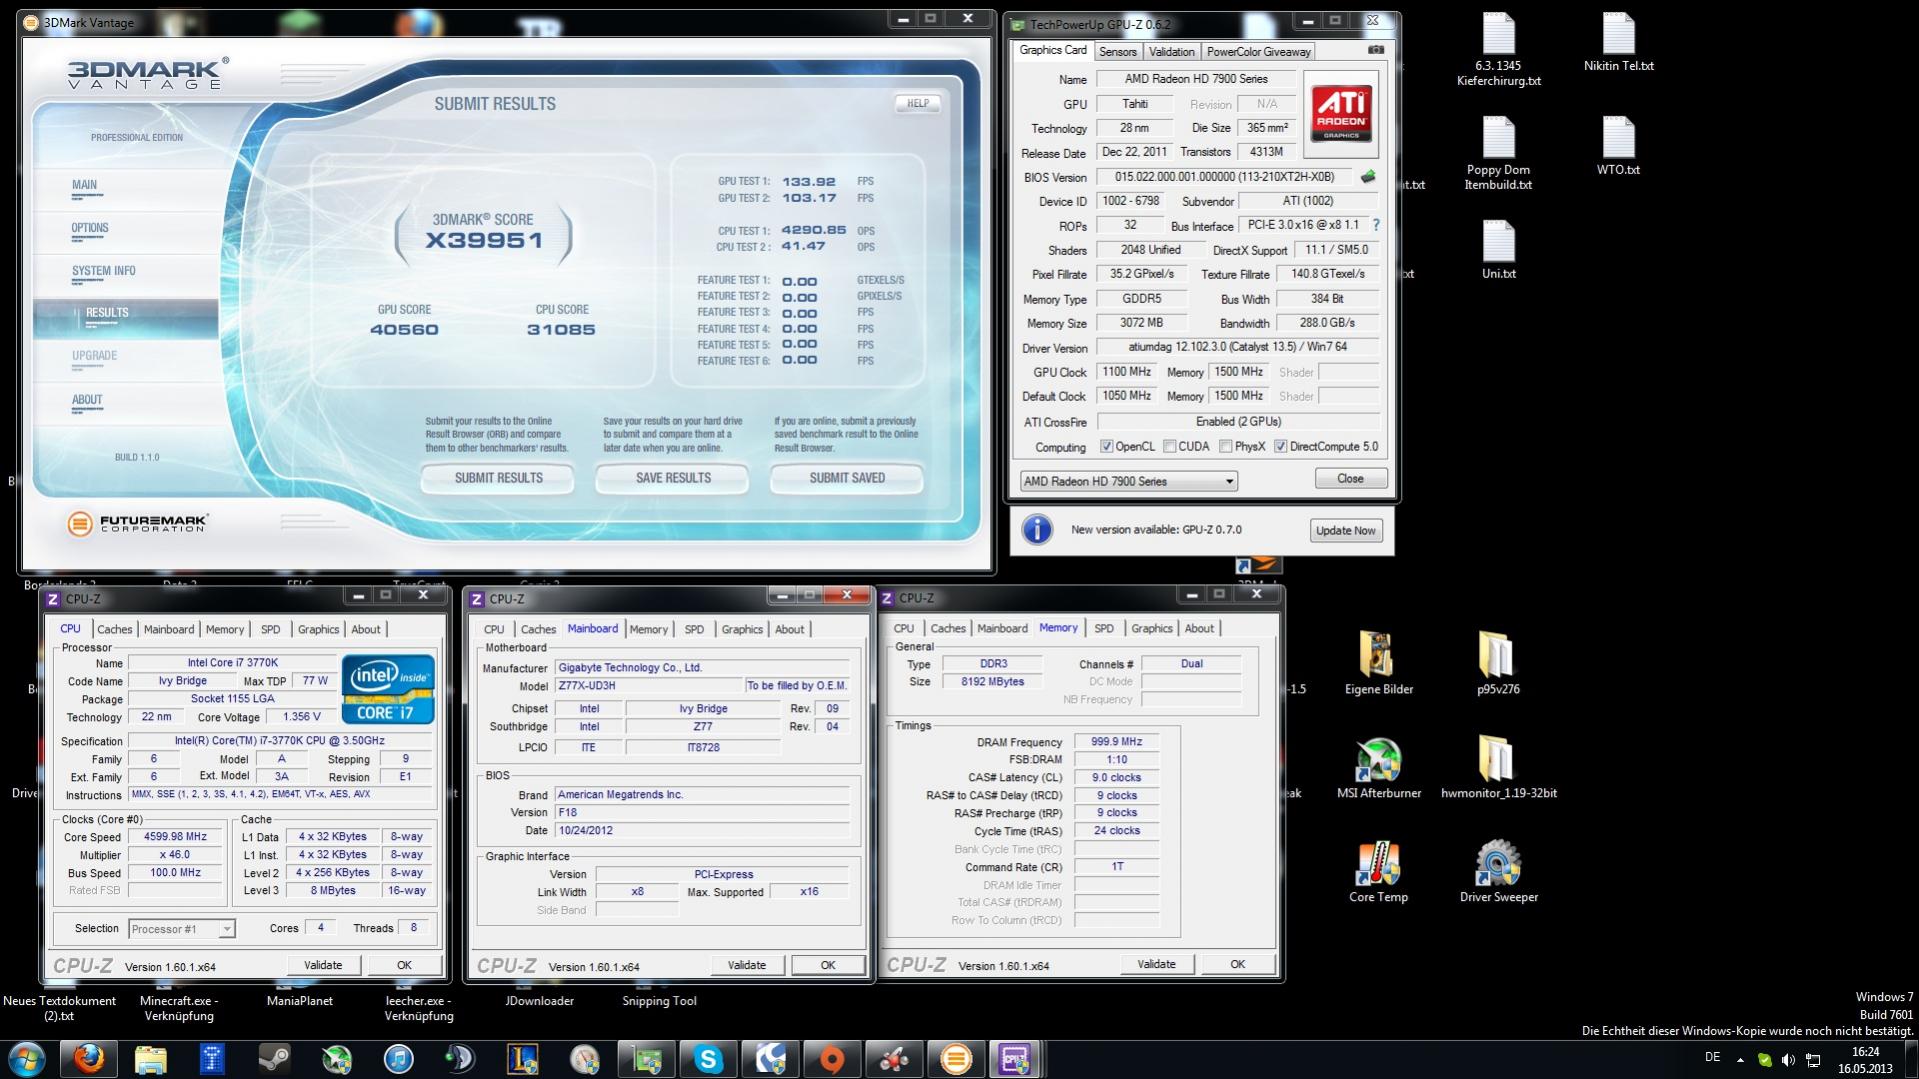Open the PowerColor Giveaway tab in GPU-Z
Screen dimensions: 1919x1079
tap(1258, 52)
